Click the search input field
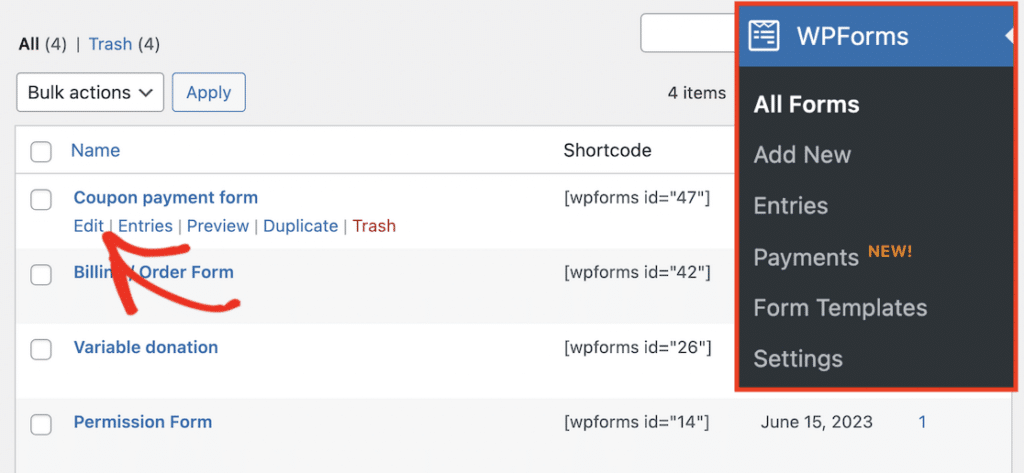 [687, 33]
